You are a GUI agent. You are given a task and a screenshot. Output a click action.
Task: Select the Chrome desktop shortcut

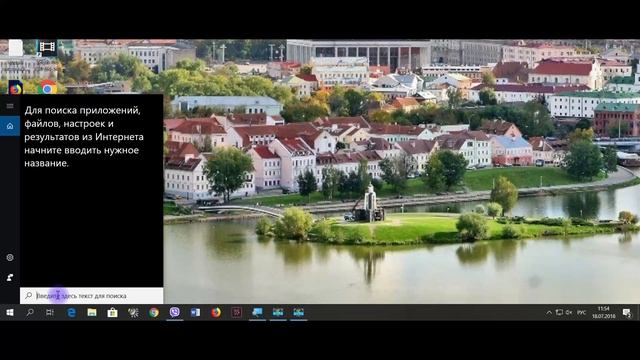click(48, 87)
